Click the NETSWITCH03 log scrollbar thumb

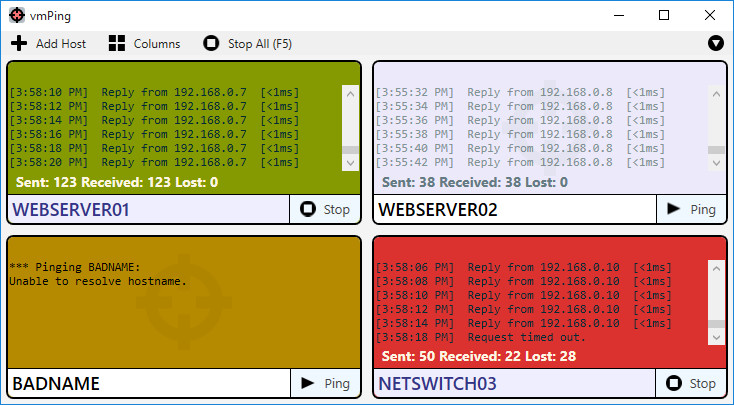coord(716,324)
